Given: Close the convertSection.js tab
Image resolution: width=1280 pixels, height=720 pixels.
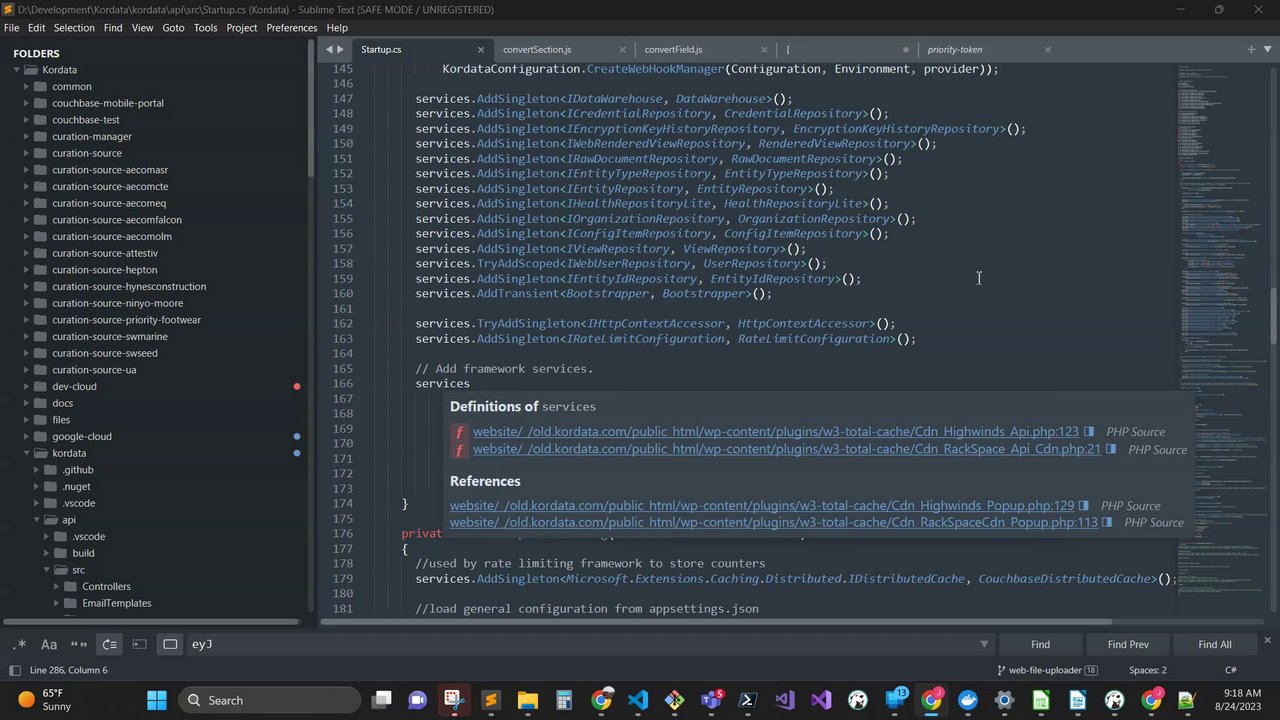Looking at the screenshot, I should point(623,49).
